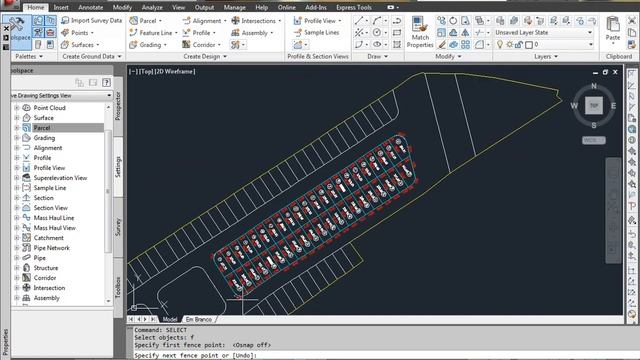
Task: Click the Corridor ribbon button
Action: pyautogui.click(x=201, y=44)
